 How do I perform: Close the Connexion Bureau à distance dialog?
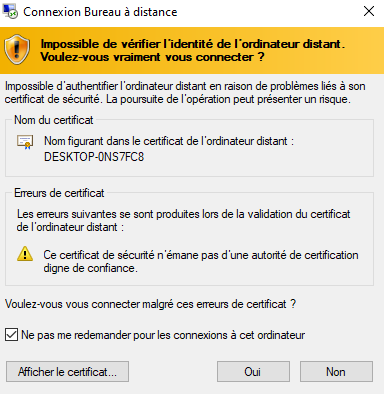click(x=369, y=11)
